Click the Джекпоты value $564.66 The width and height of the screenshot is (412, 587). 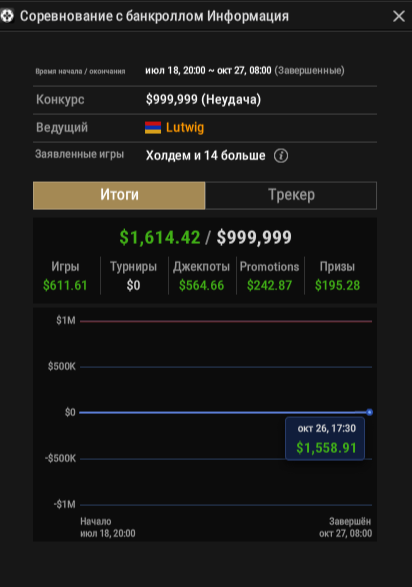pos(201,285)
